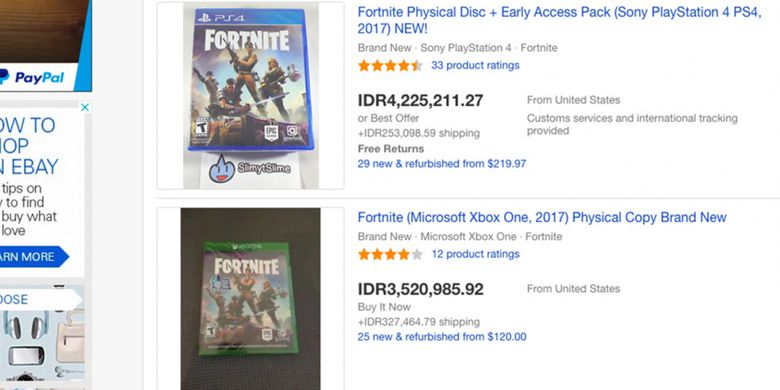Click the PS4 Fortnite product thumbnail
This screenshot has height=390, width=780.
[251, 96]
